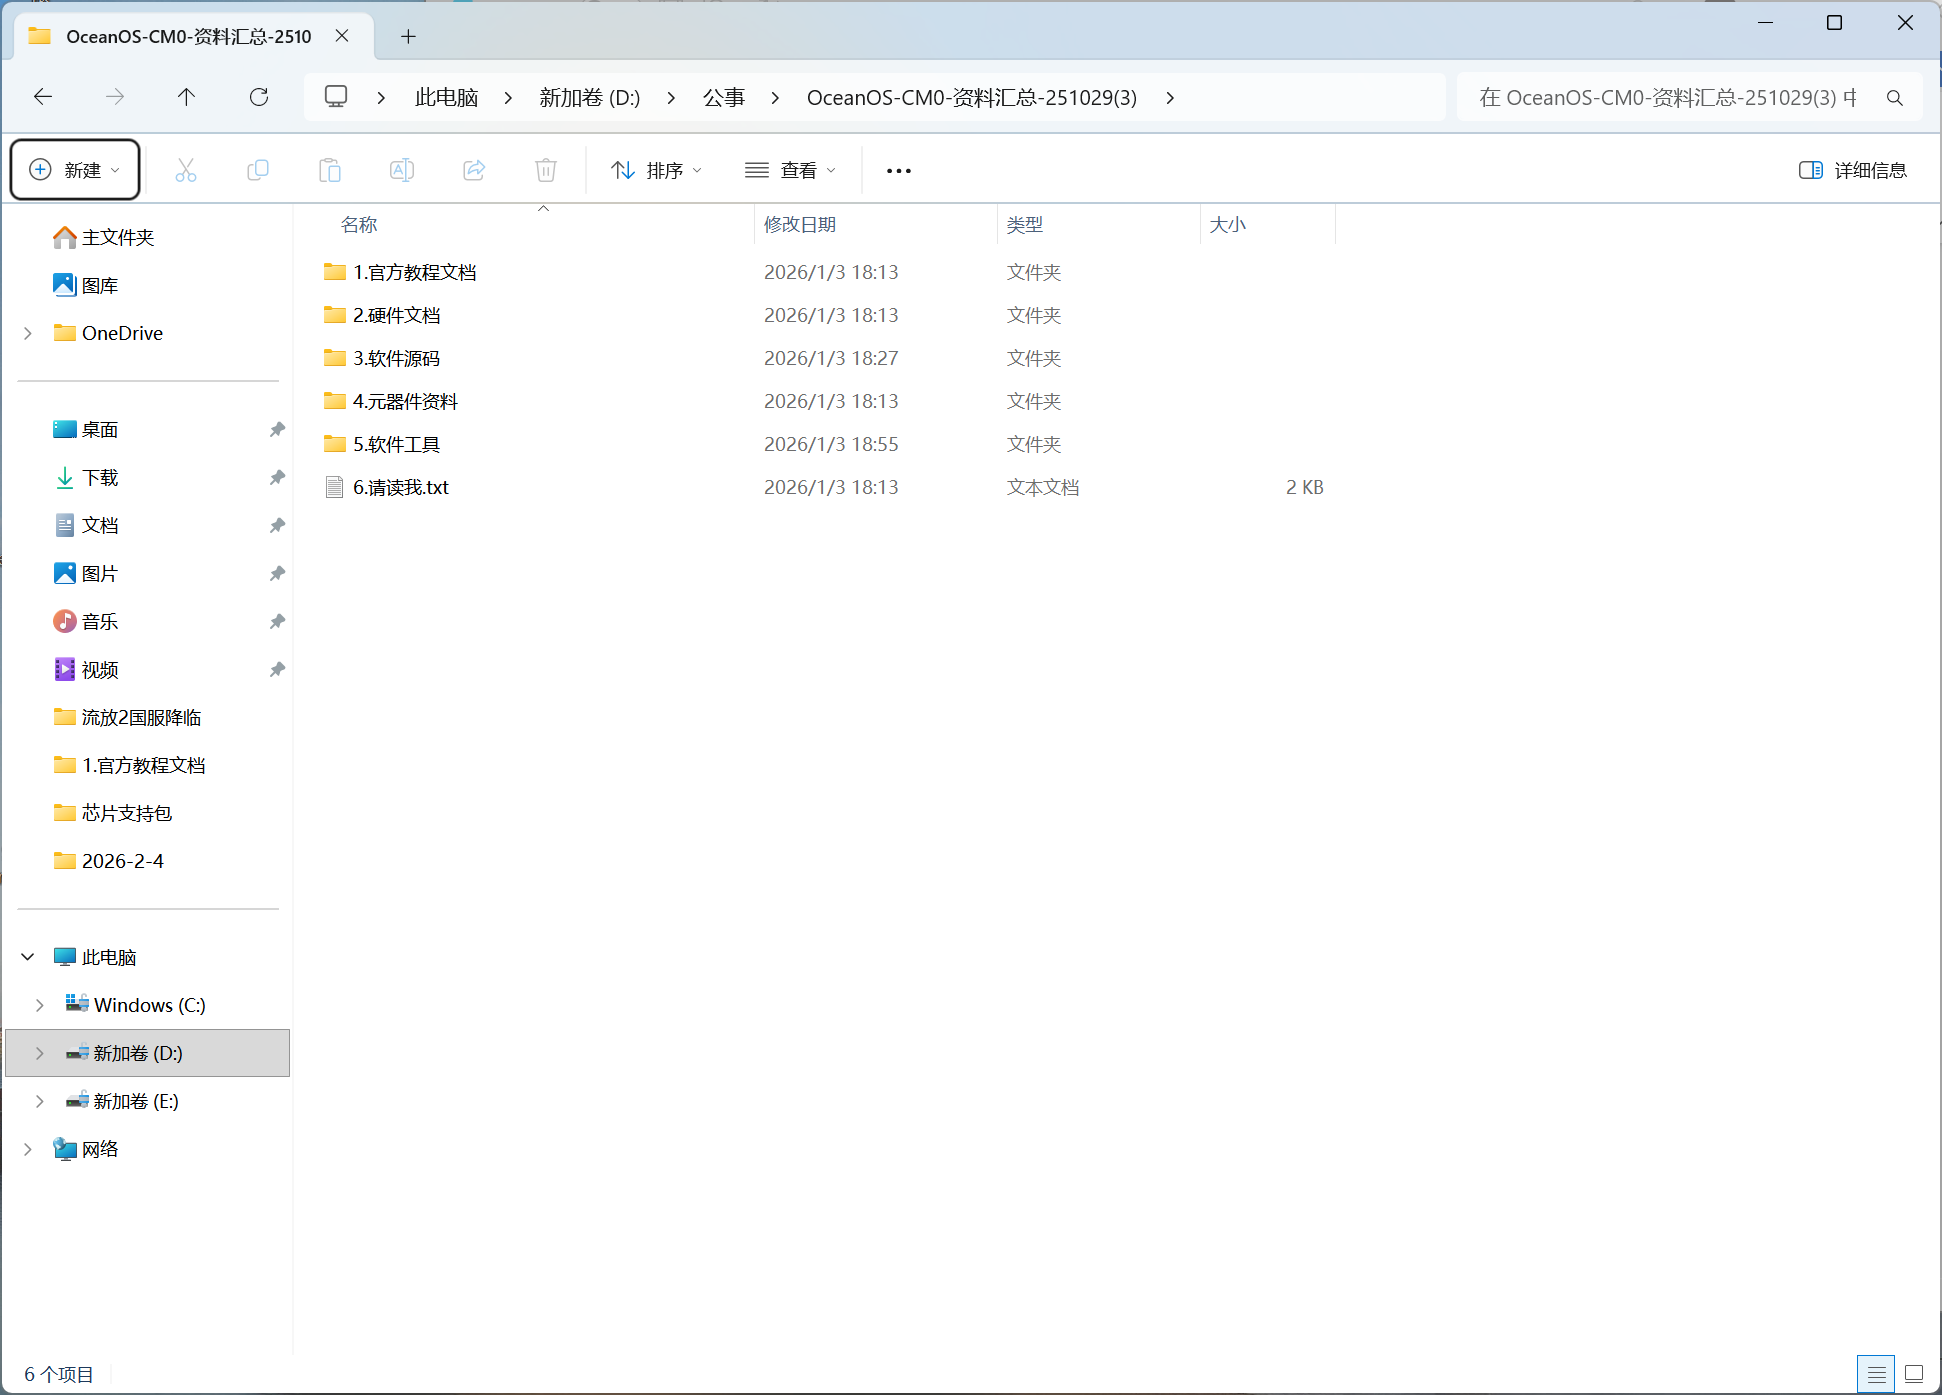Refresh the current folder view

259,97
